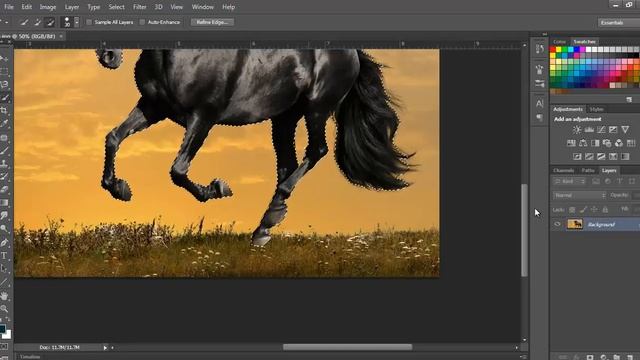
Task: Switch to the Paths tab
Action: [588, 170]
